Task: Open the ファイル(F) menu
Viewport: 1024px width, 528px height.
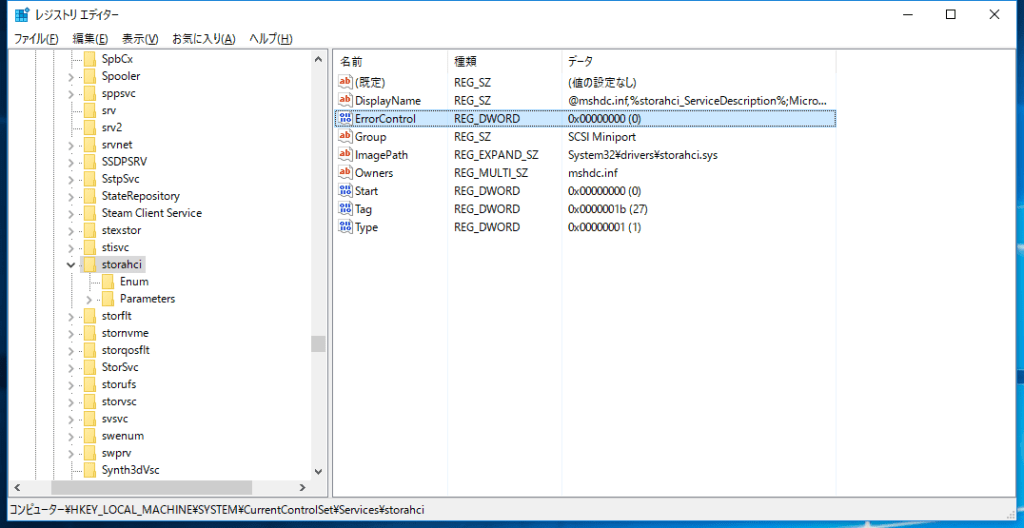Action: point(36,39)
